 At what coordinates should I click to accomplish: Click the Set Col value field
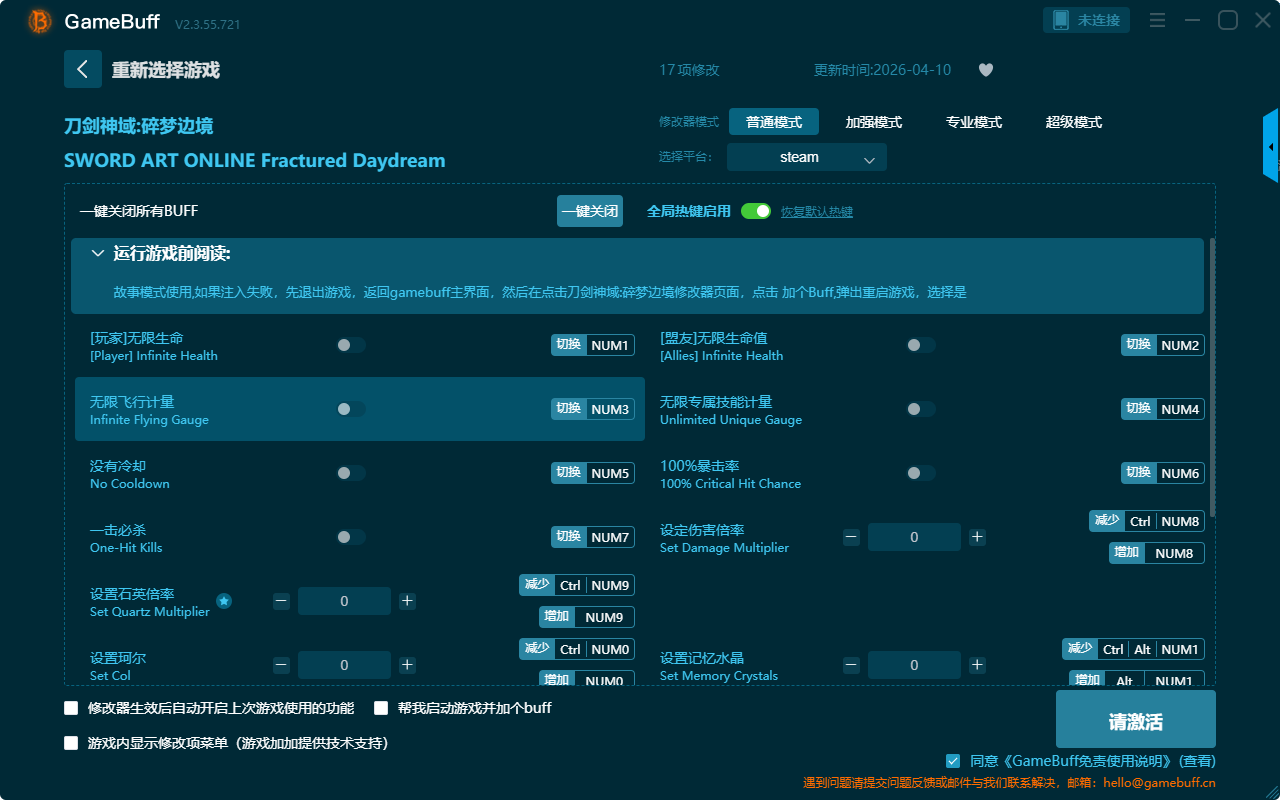[344, 665]
